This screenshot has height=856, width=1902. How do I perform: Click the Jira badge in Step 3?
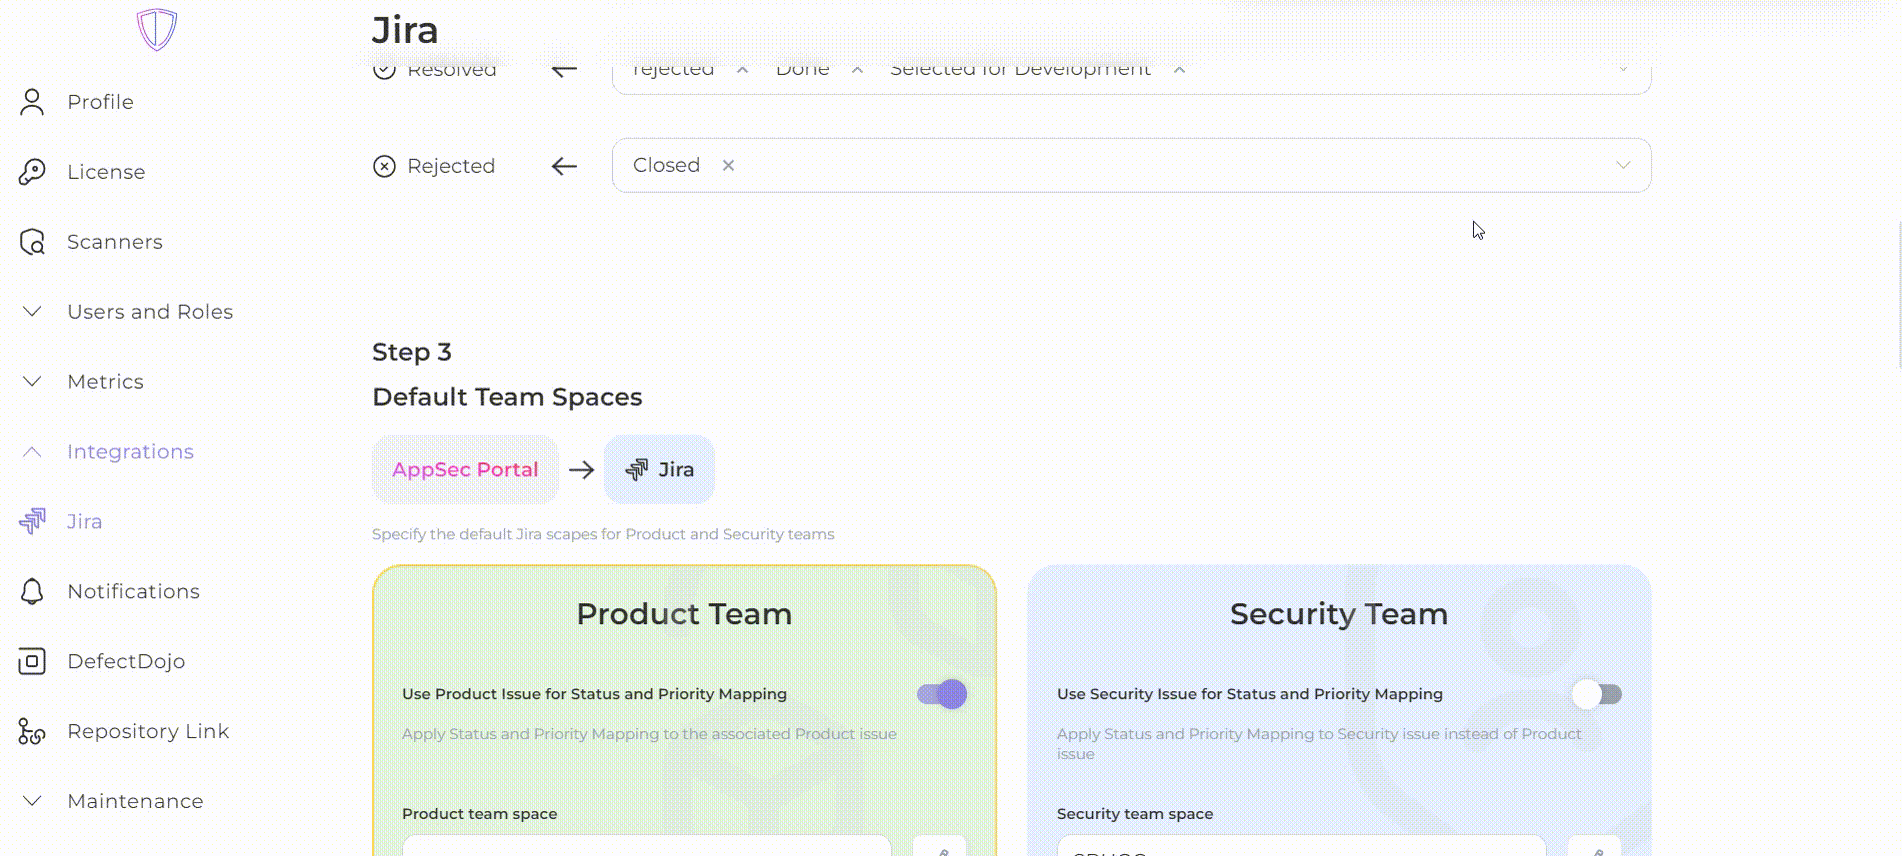(x=659, y=470)
